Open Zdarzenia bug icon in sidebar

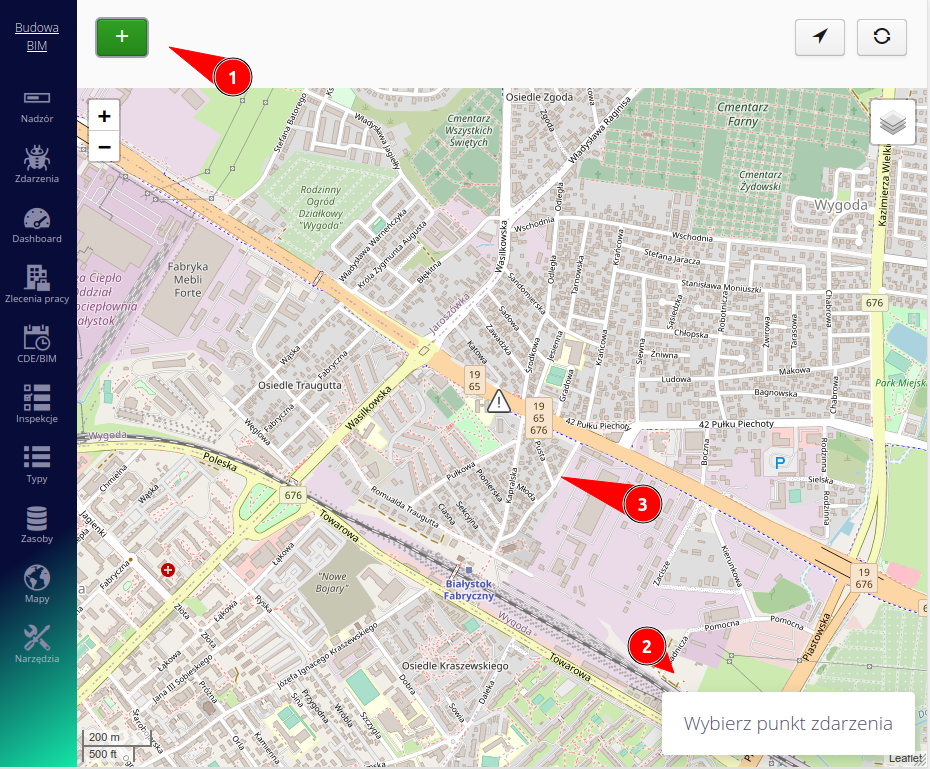37,166
